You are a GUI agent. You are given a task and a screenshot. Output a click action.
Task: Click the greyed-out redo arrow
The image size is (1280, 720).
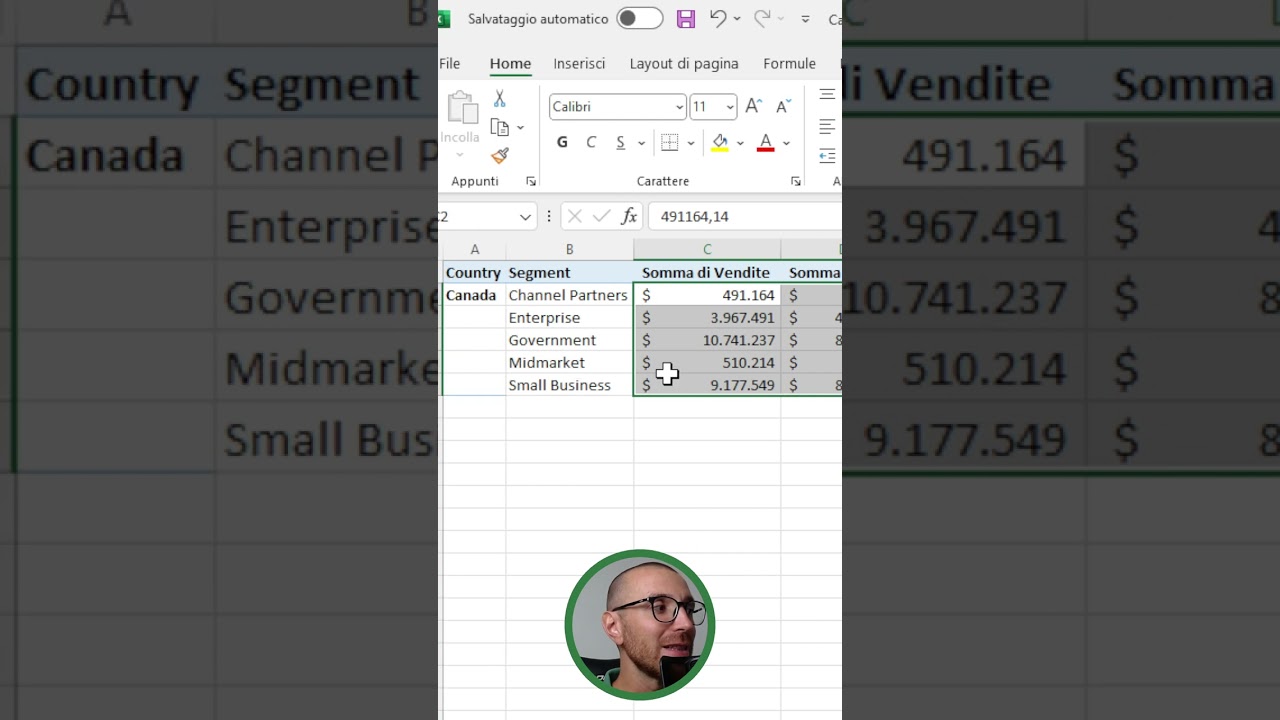point(762,18)
